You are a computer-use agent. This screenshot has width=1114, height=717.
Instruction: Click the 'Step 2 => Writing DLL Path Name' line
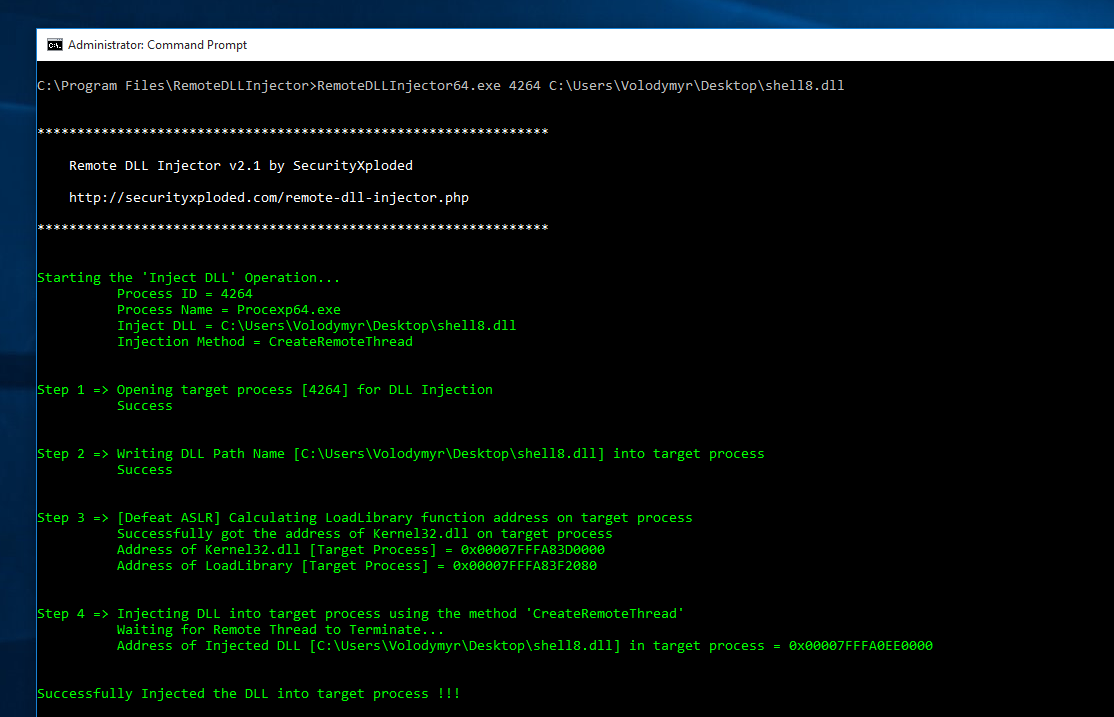[x=401, y=453]
